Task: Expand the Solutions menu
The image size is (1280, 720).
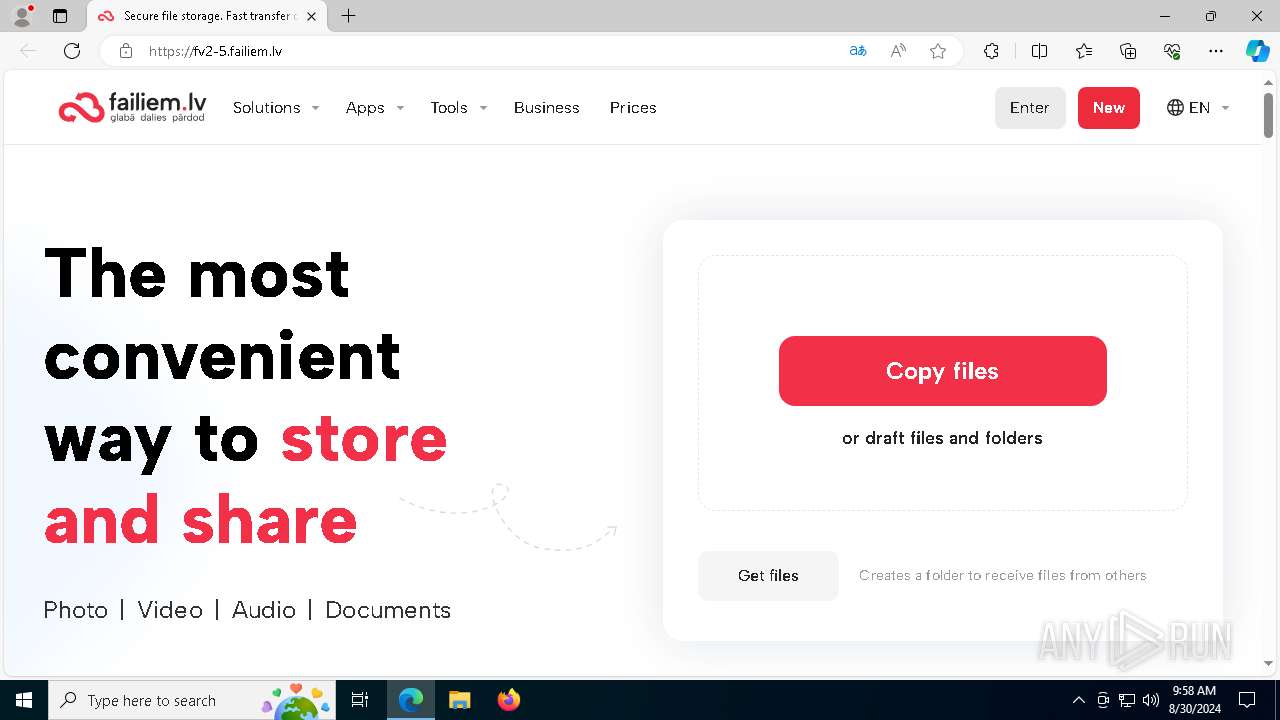Action: 276,108
